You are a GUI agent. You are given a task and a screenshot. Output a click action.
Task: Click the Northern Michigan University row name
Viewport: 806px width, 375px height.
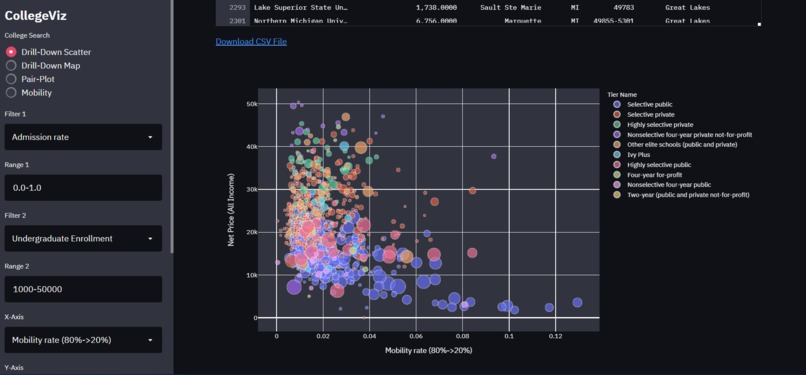click(301, 21)
